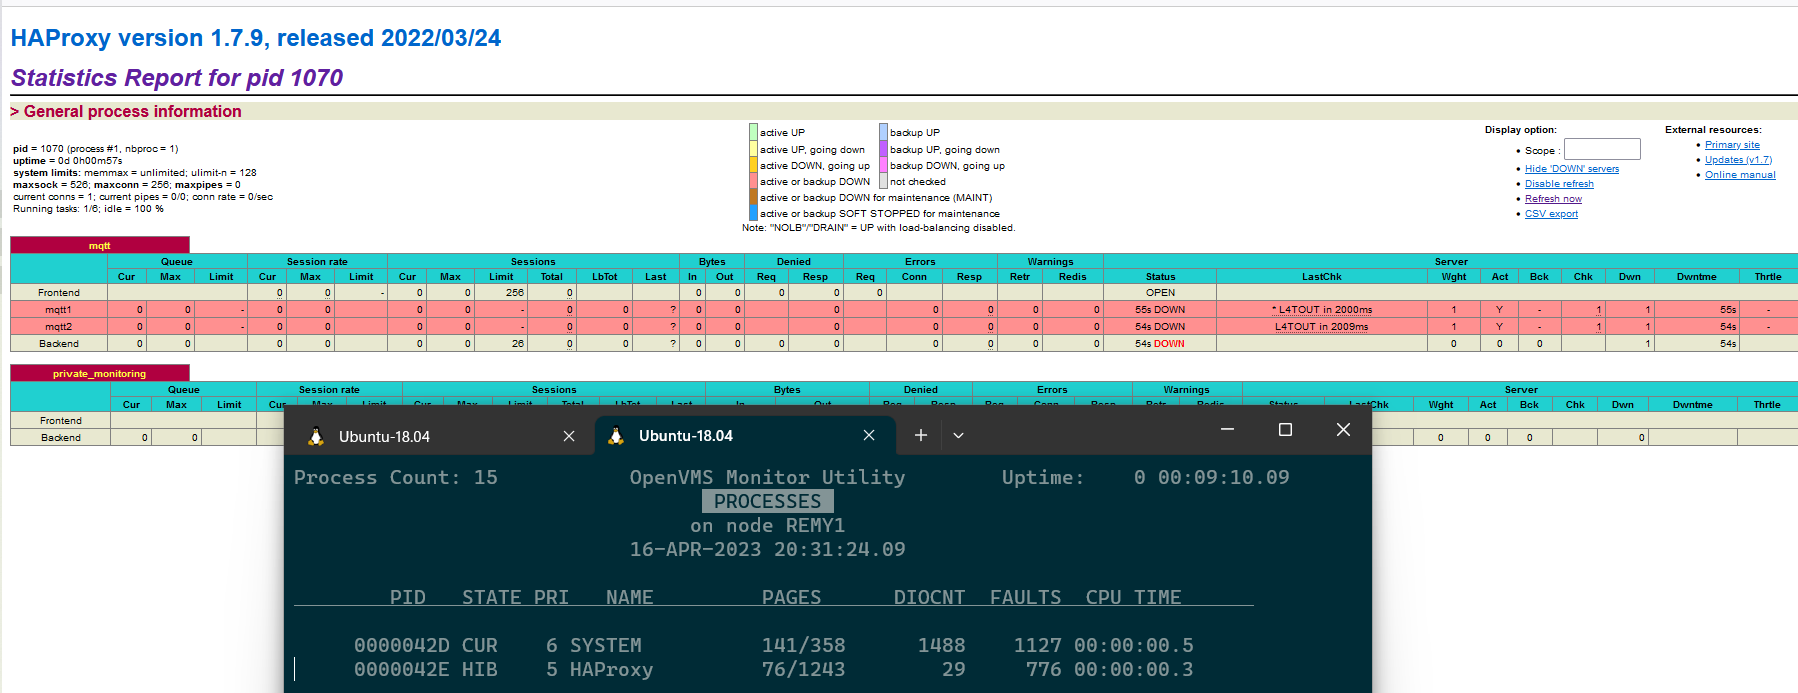
Task: Click the L4TOUT in 2009ms check result
Action: pyautogui.click(x=1321, y=327)
